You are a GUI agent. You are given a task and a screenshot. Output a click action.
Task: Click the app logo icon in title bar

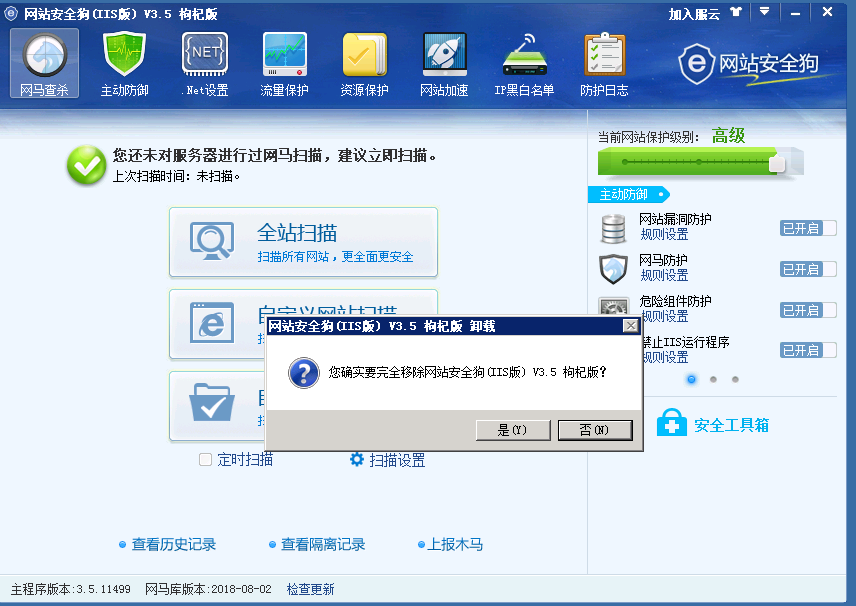click(11, 13)
